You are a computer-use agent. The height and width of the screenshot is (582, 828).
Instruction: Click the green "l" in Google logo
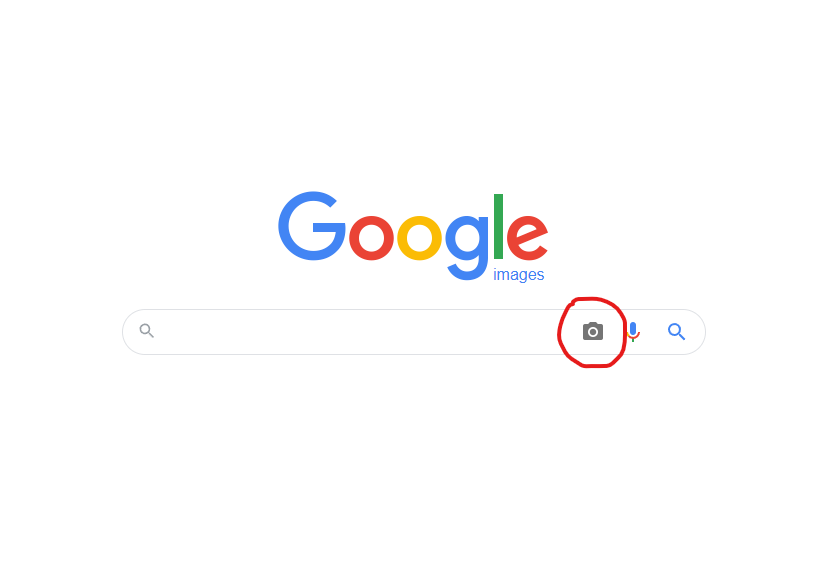pyautogui.click(x=498, y=226)
